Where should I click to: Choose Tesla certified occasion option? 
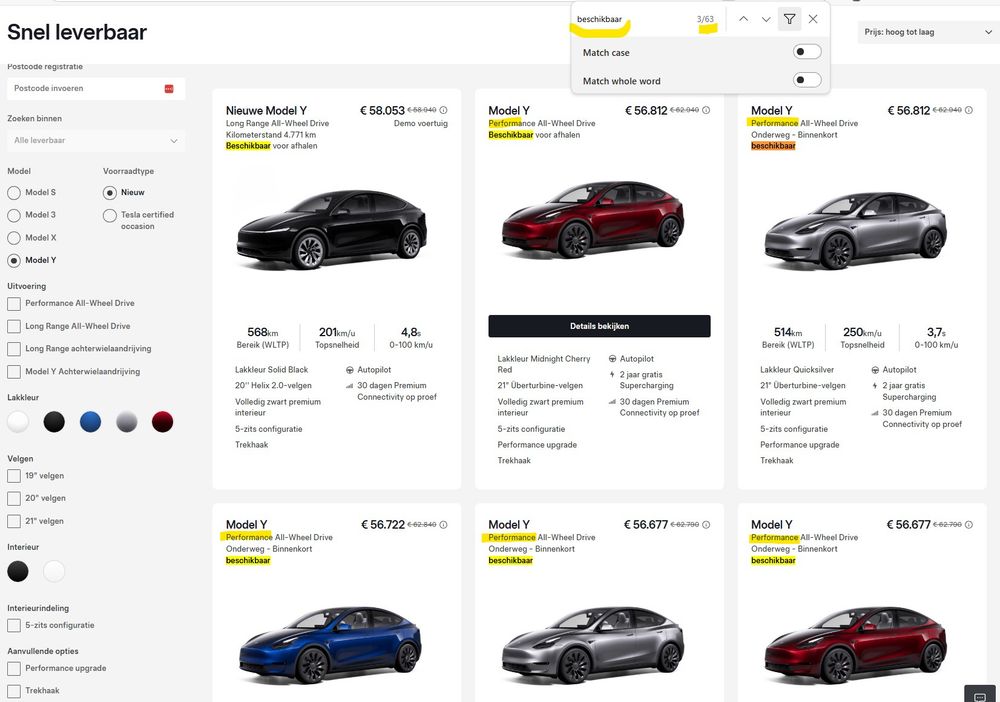coord(110,216)
